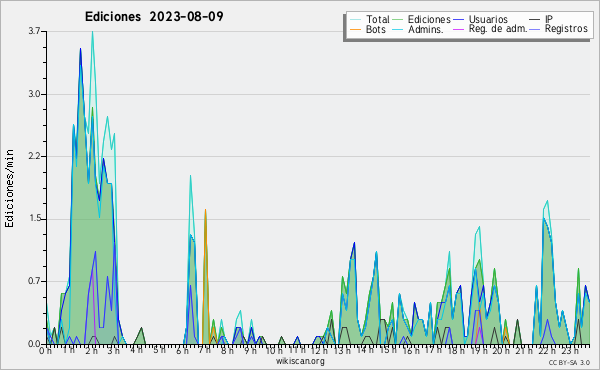Click the 3.7 value on y-axis

click(x=34, y=31)
